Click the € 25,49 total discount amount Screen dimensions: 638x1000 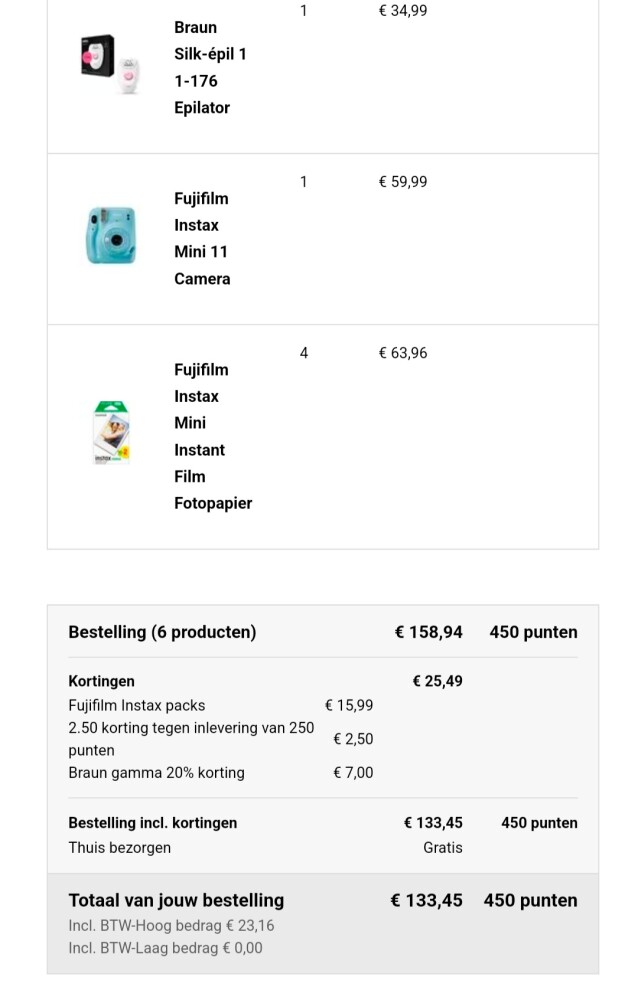coord(438,681)
